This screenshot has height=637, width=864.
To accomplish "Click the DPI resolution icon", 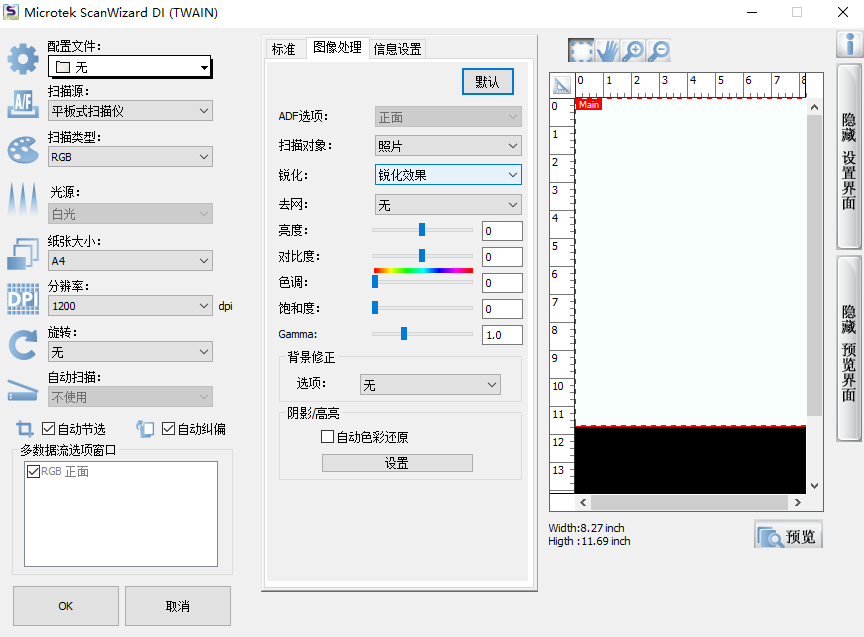I will pos(21,297).
